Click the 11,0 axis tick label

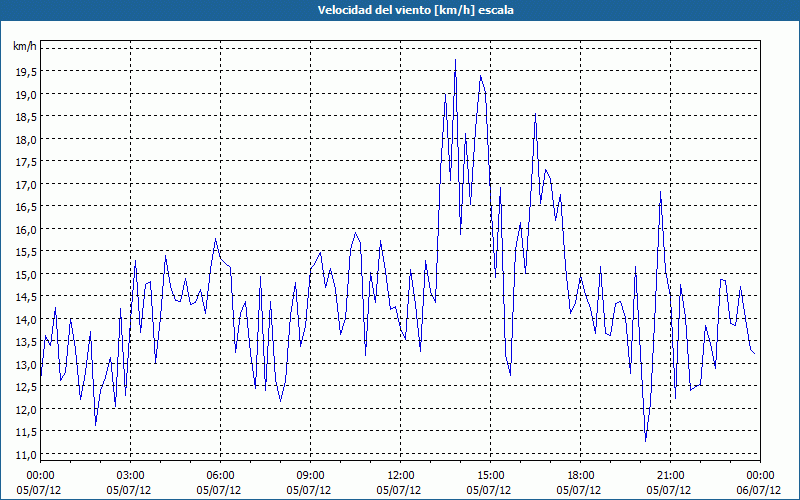click(27, 455)
